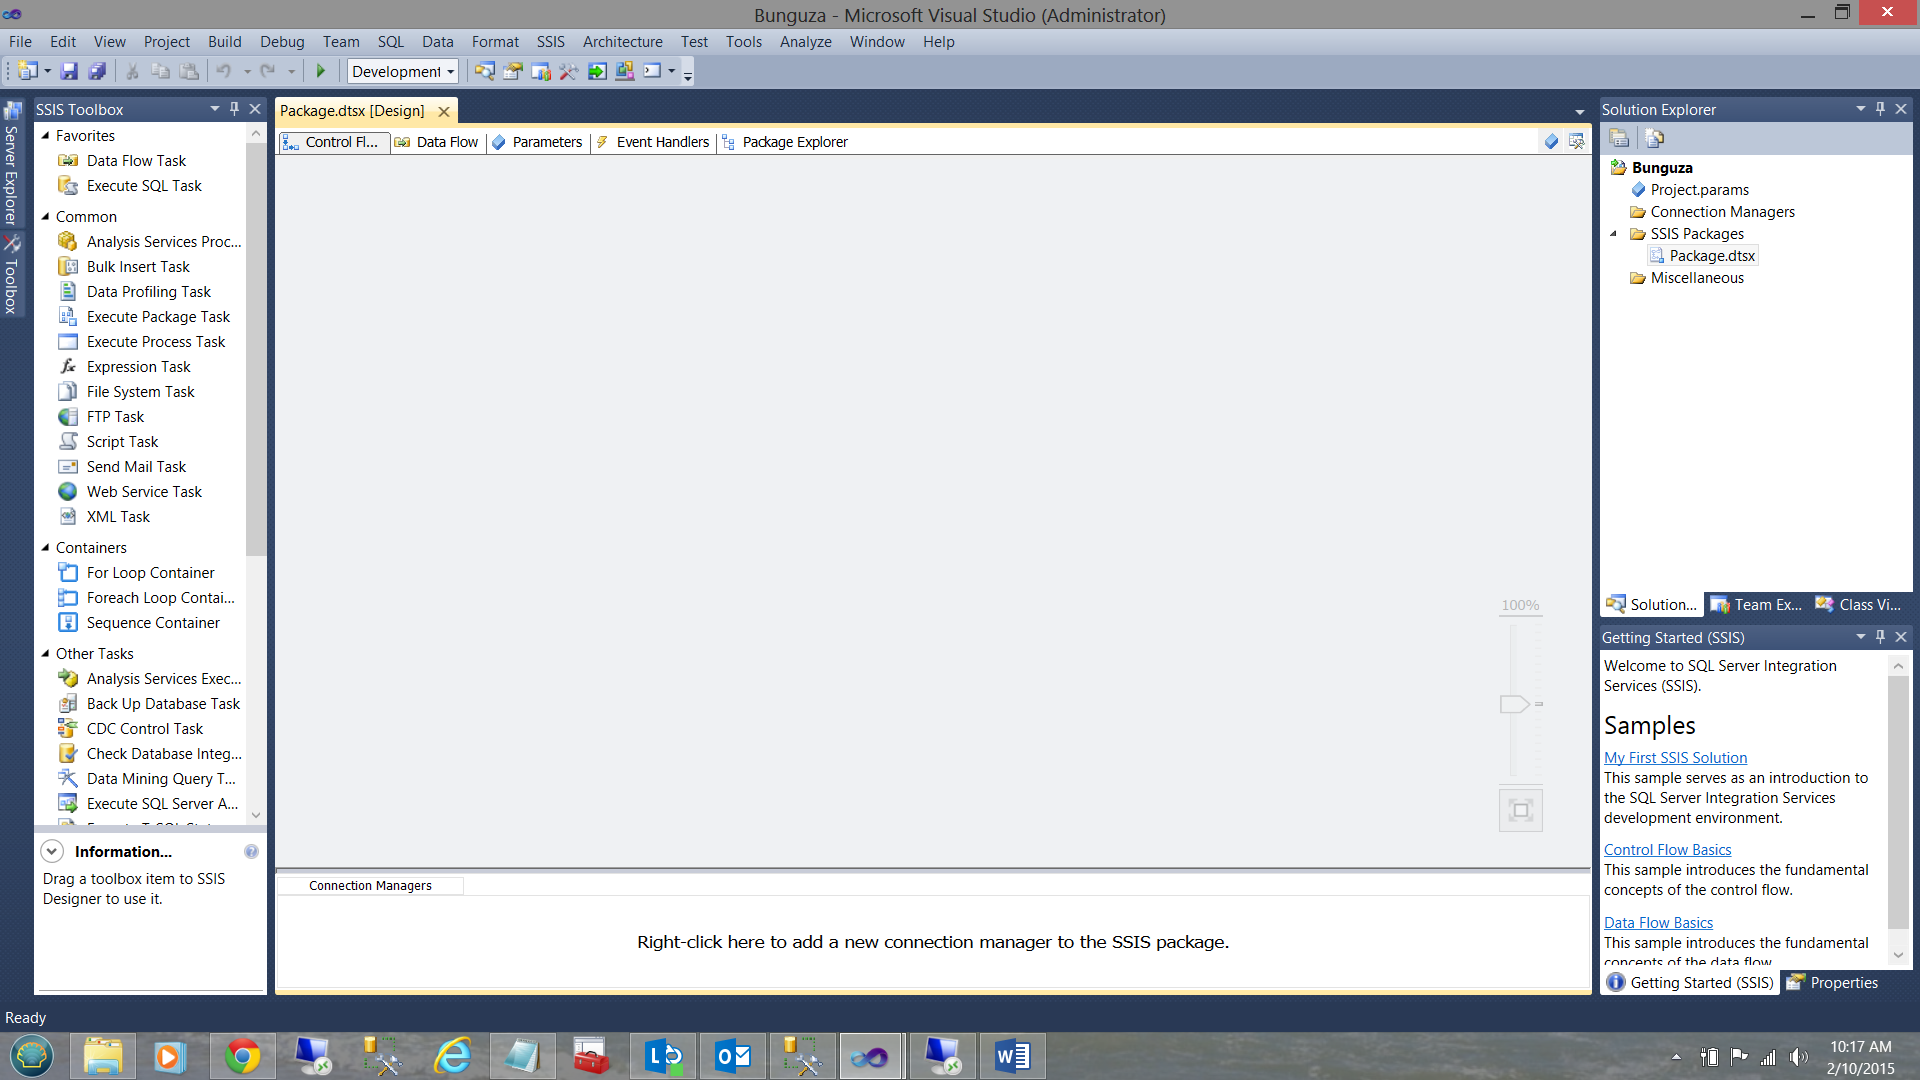
Task: Collapse the Common toolbox group
Action: pyautogui.click(x=45, y=217)
